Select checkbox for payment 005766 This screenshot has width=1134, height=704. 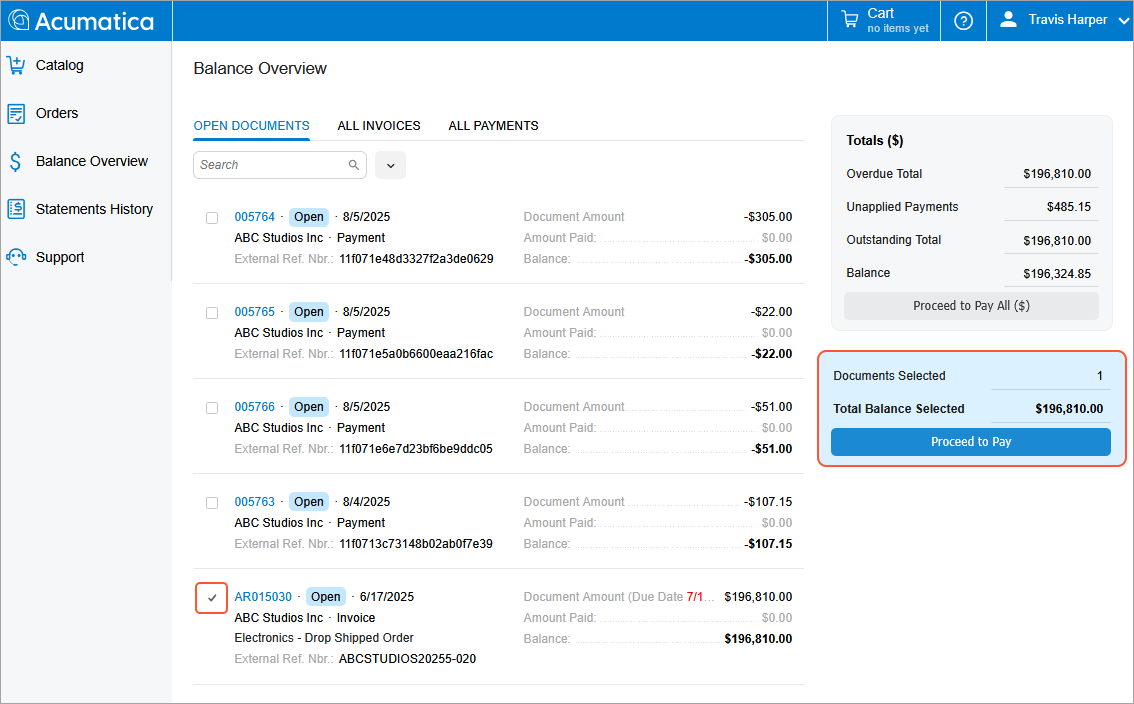212,408
